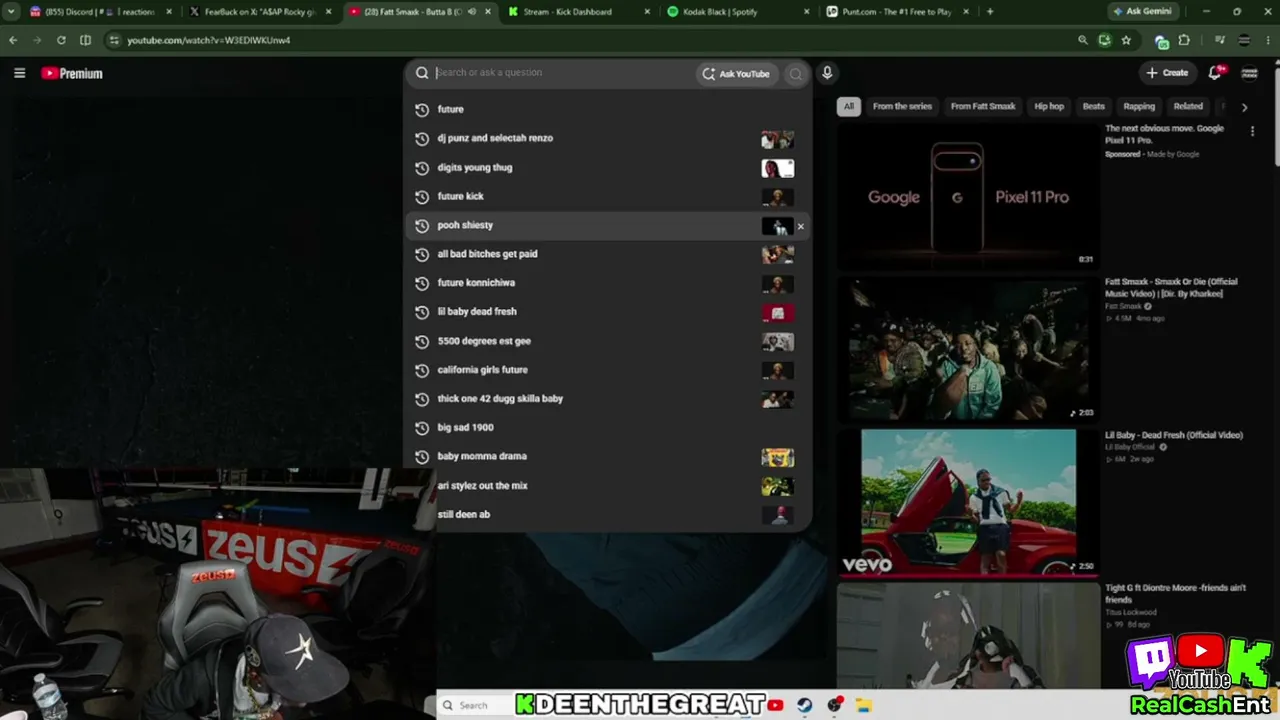Open the browser zoom magnifier icon
This screenshot has width=1280, height=720.
click(x=1083, y=40)
